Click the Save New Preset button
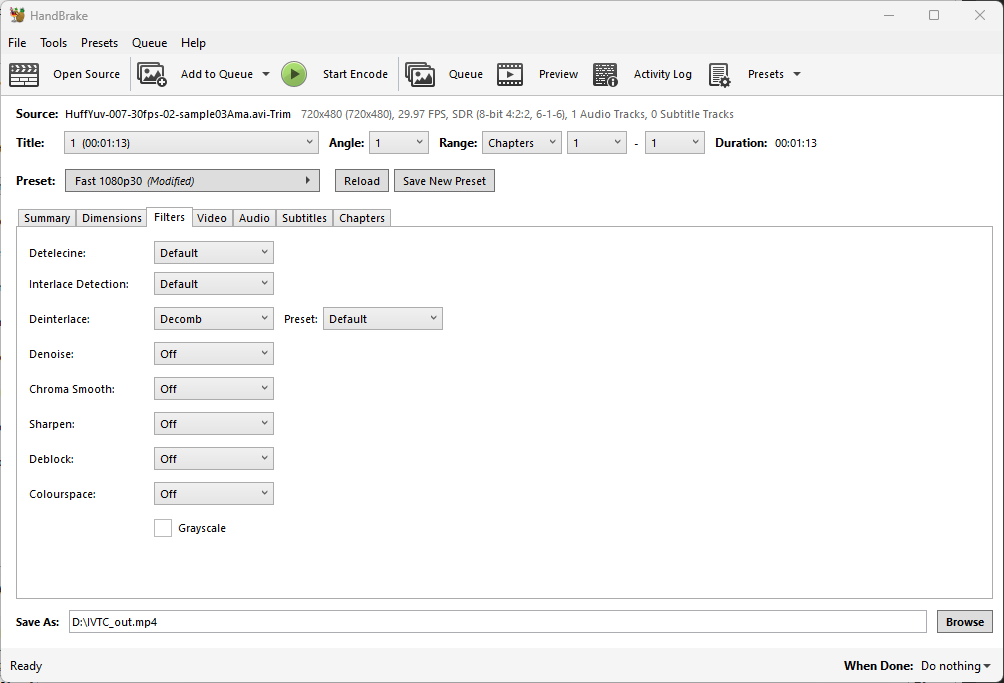1004x683 pixels. 444,181
